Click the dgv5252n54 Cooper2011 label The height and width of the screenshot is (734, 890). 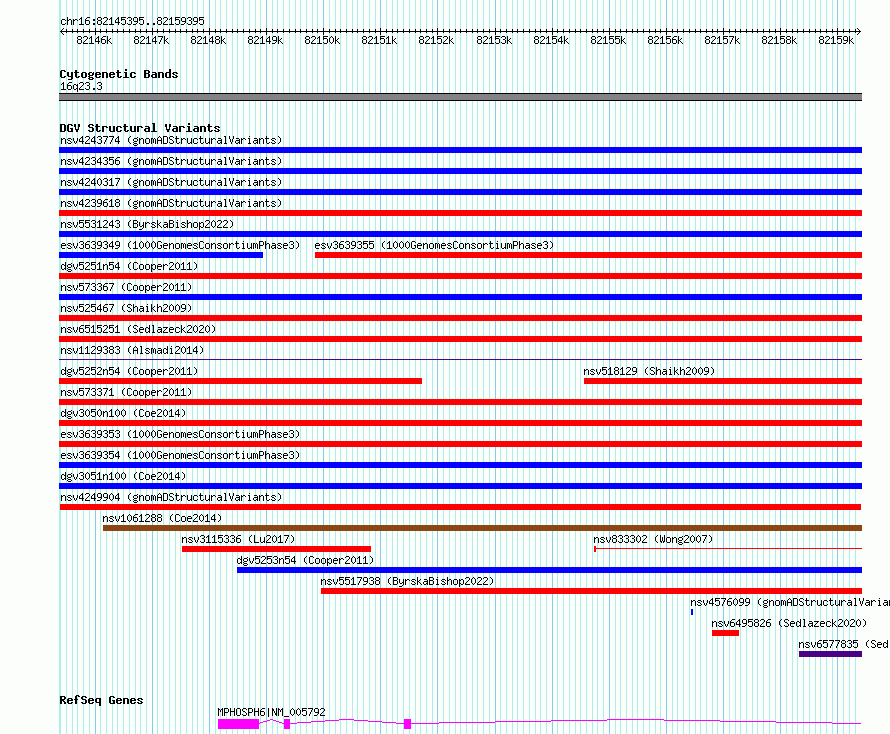click(x=129, y=371)
